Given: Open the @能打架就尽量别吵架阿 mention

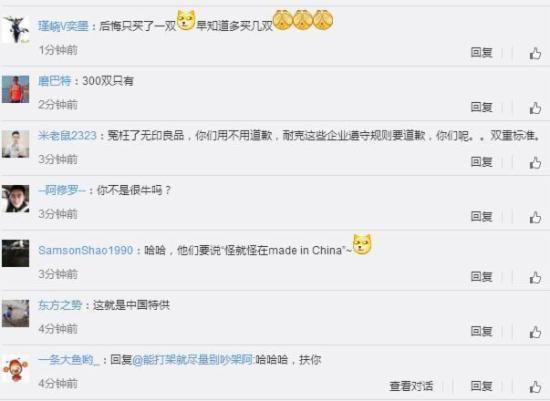Looking at the screenshot, I should click(193, 360).
